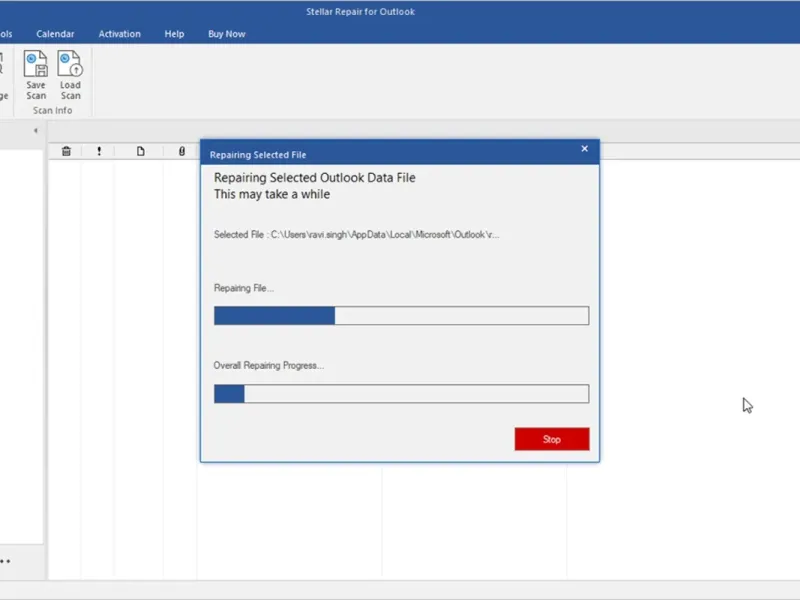Click the attachment paperclip column icon
Image resolution: width=800 pixels, height=600 pixels.
pos(182,151)
